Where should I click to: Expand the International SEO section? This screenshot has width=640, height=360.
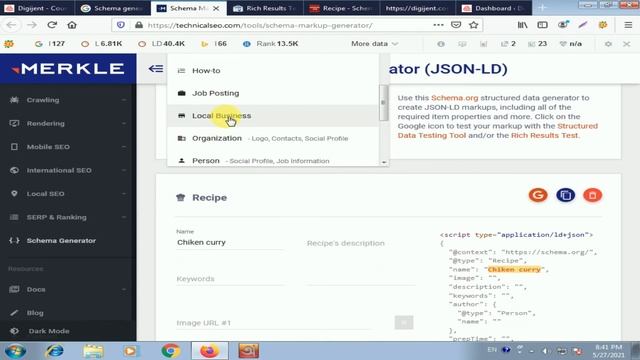pos(68,170)
